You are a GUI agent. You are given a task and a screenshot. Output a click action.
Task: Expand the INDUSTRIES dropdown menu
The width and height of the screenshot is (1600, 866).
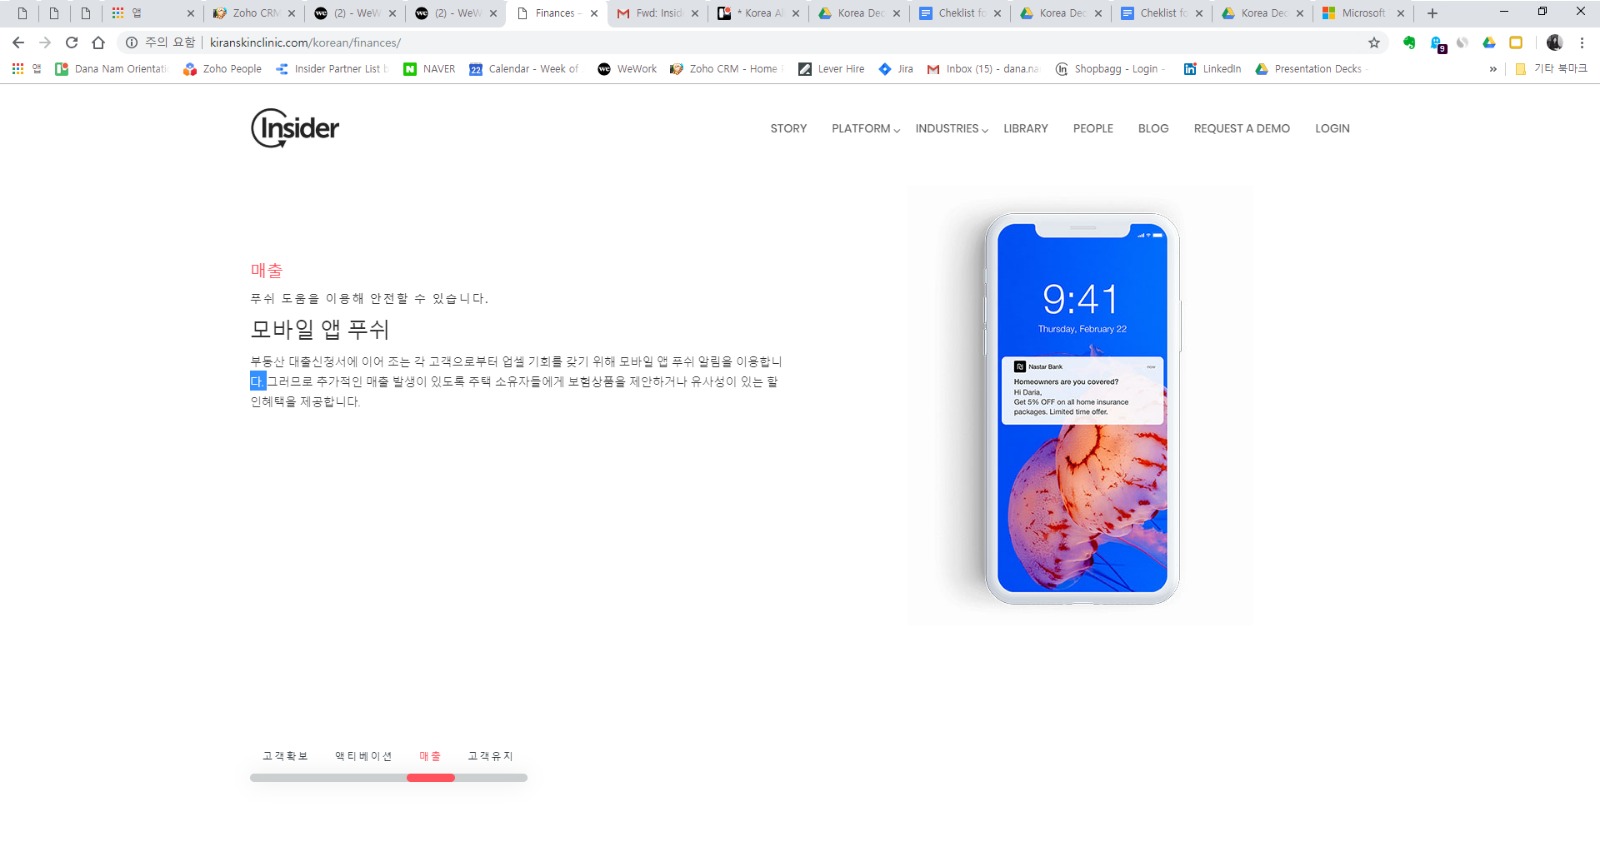point(951,129)
